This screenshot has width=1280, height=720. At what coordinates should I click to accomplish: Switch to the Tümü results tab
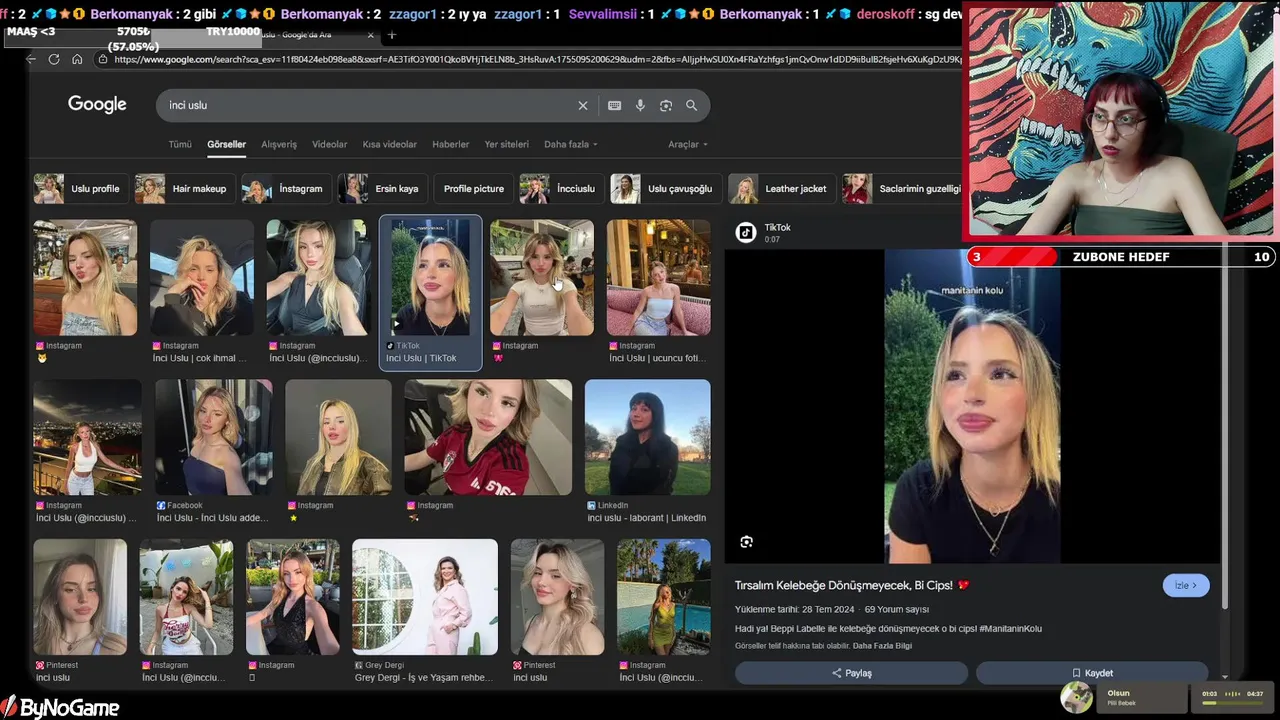point(180,144)
